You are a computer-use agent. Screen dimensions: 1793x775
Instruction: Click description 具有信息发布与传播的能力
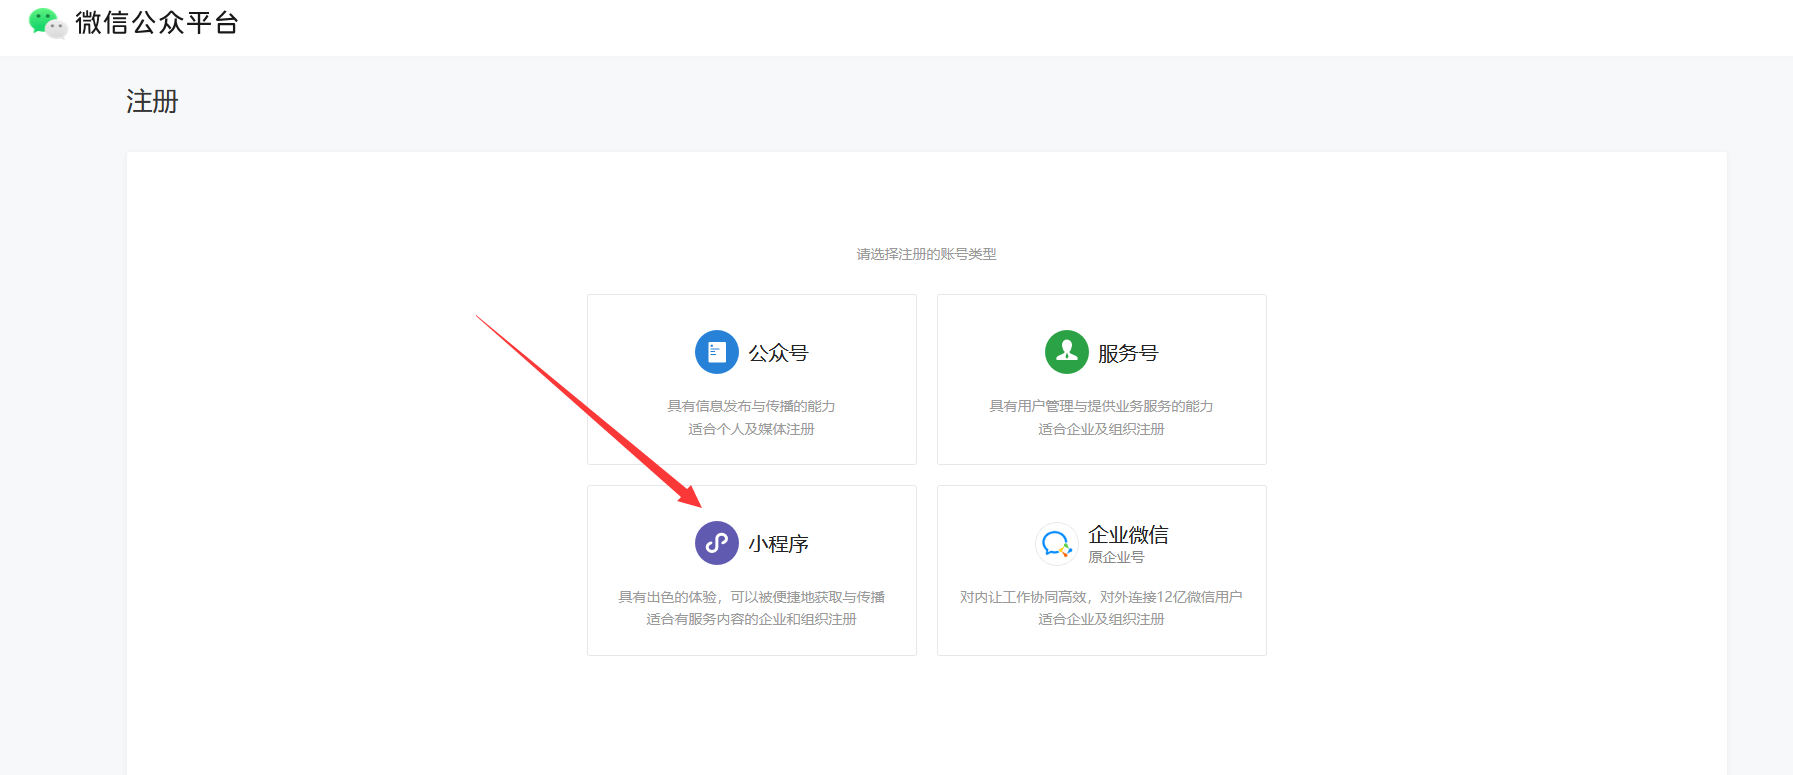pos(751,406)
